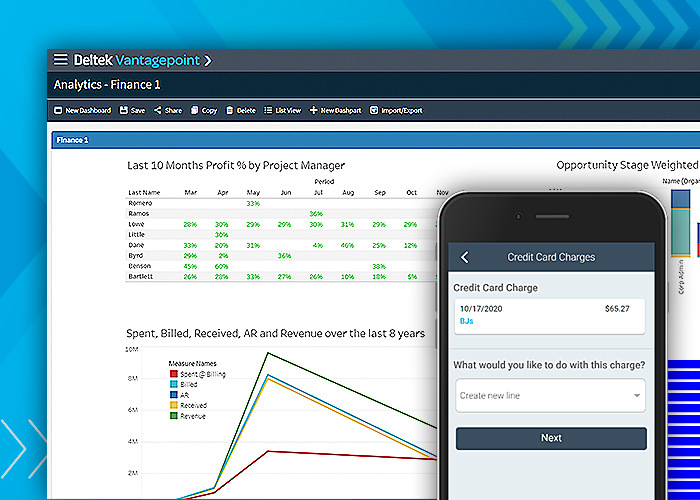Click Last 10 Months Profit % chart title
The height and width of the screenshot is (500, 700).
pyautogui.click(x=236, y=166)
